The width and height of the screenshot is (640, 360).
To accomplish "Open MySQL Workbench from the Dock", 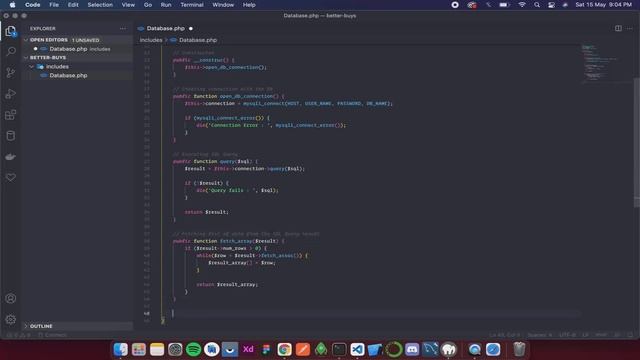I will pyautogui.click(x=430, y=349).
